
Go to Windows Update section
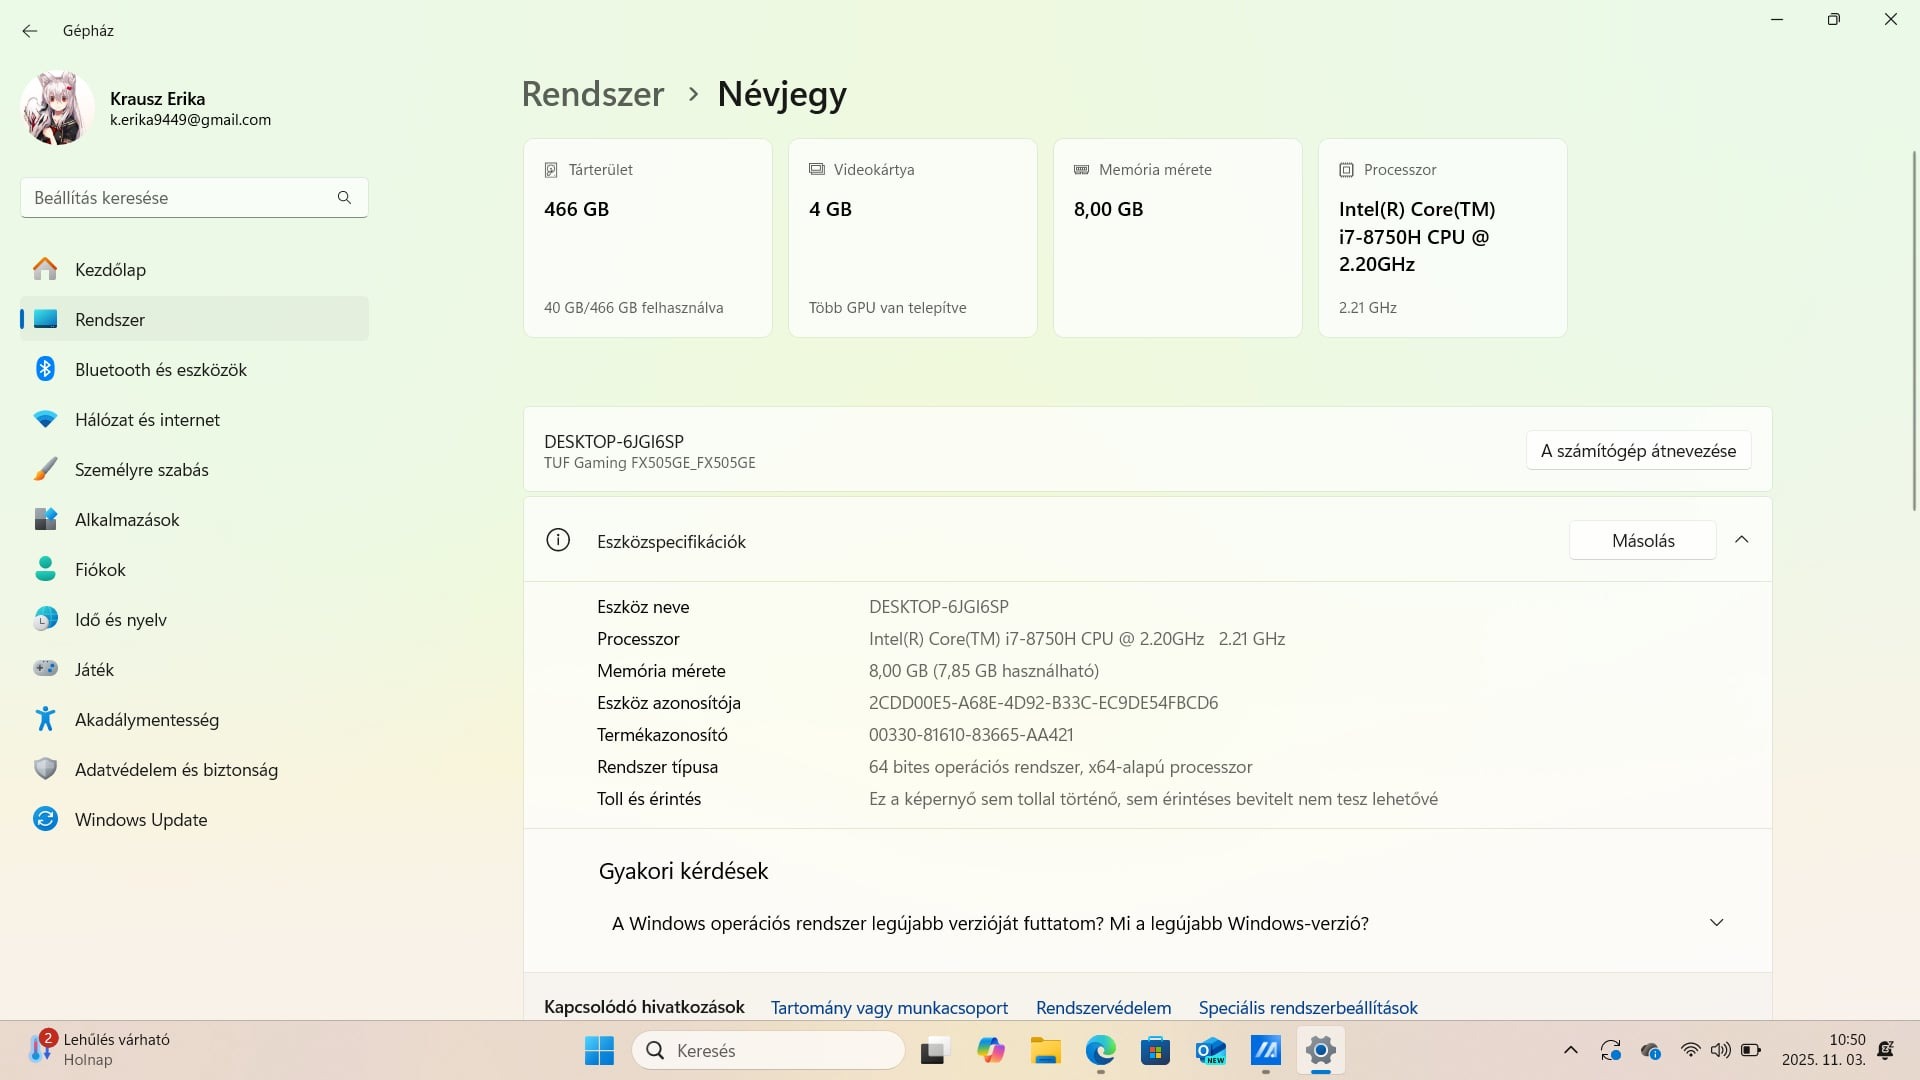(140, 820)
